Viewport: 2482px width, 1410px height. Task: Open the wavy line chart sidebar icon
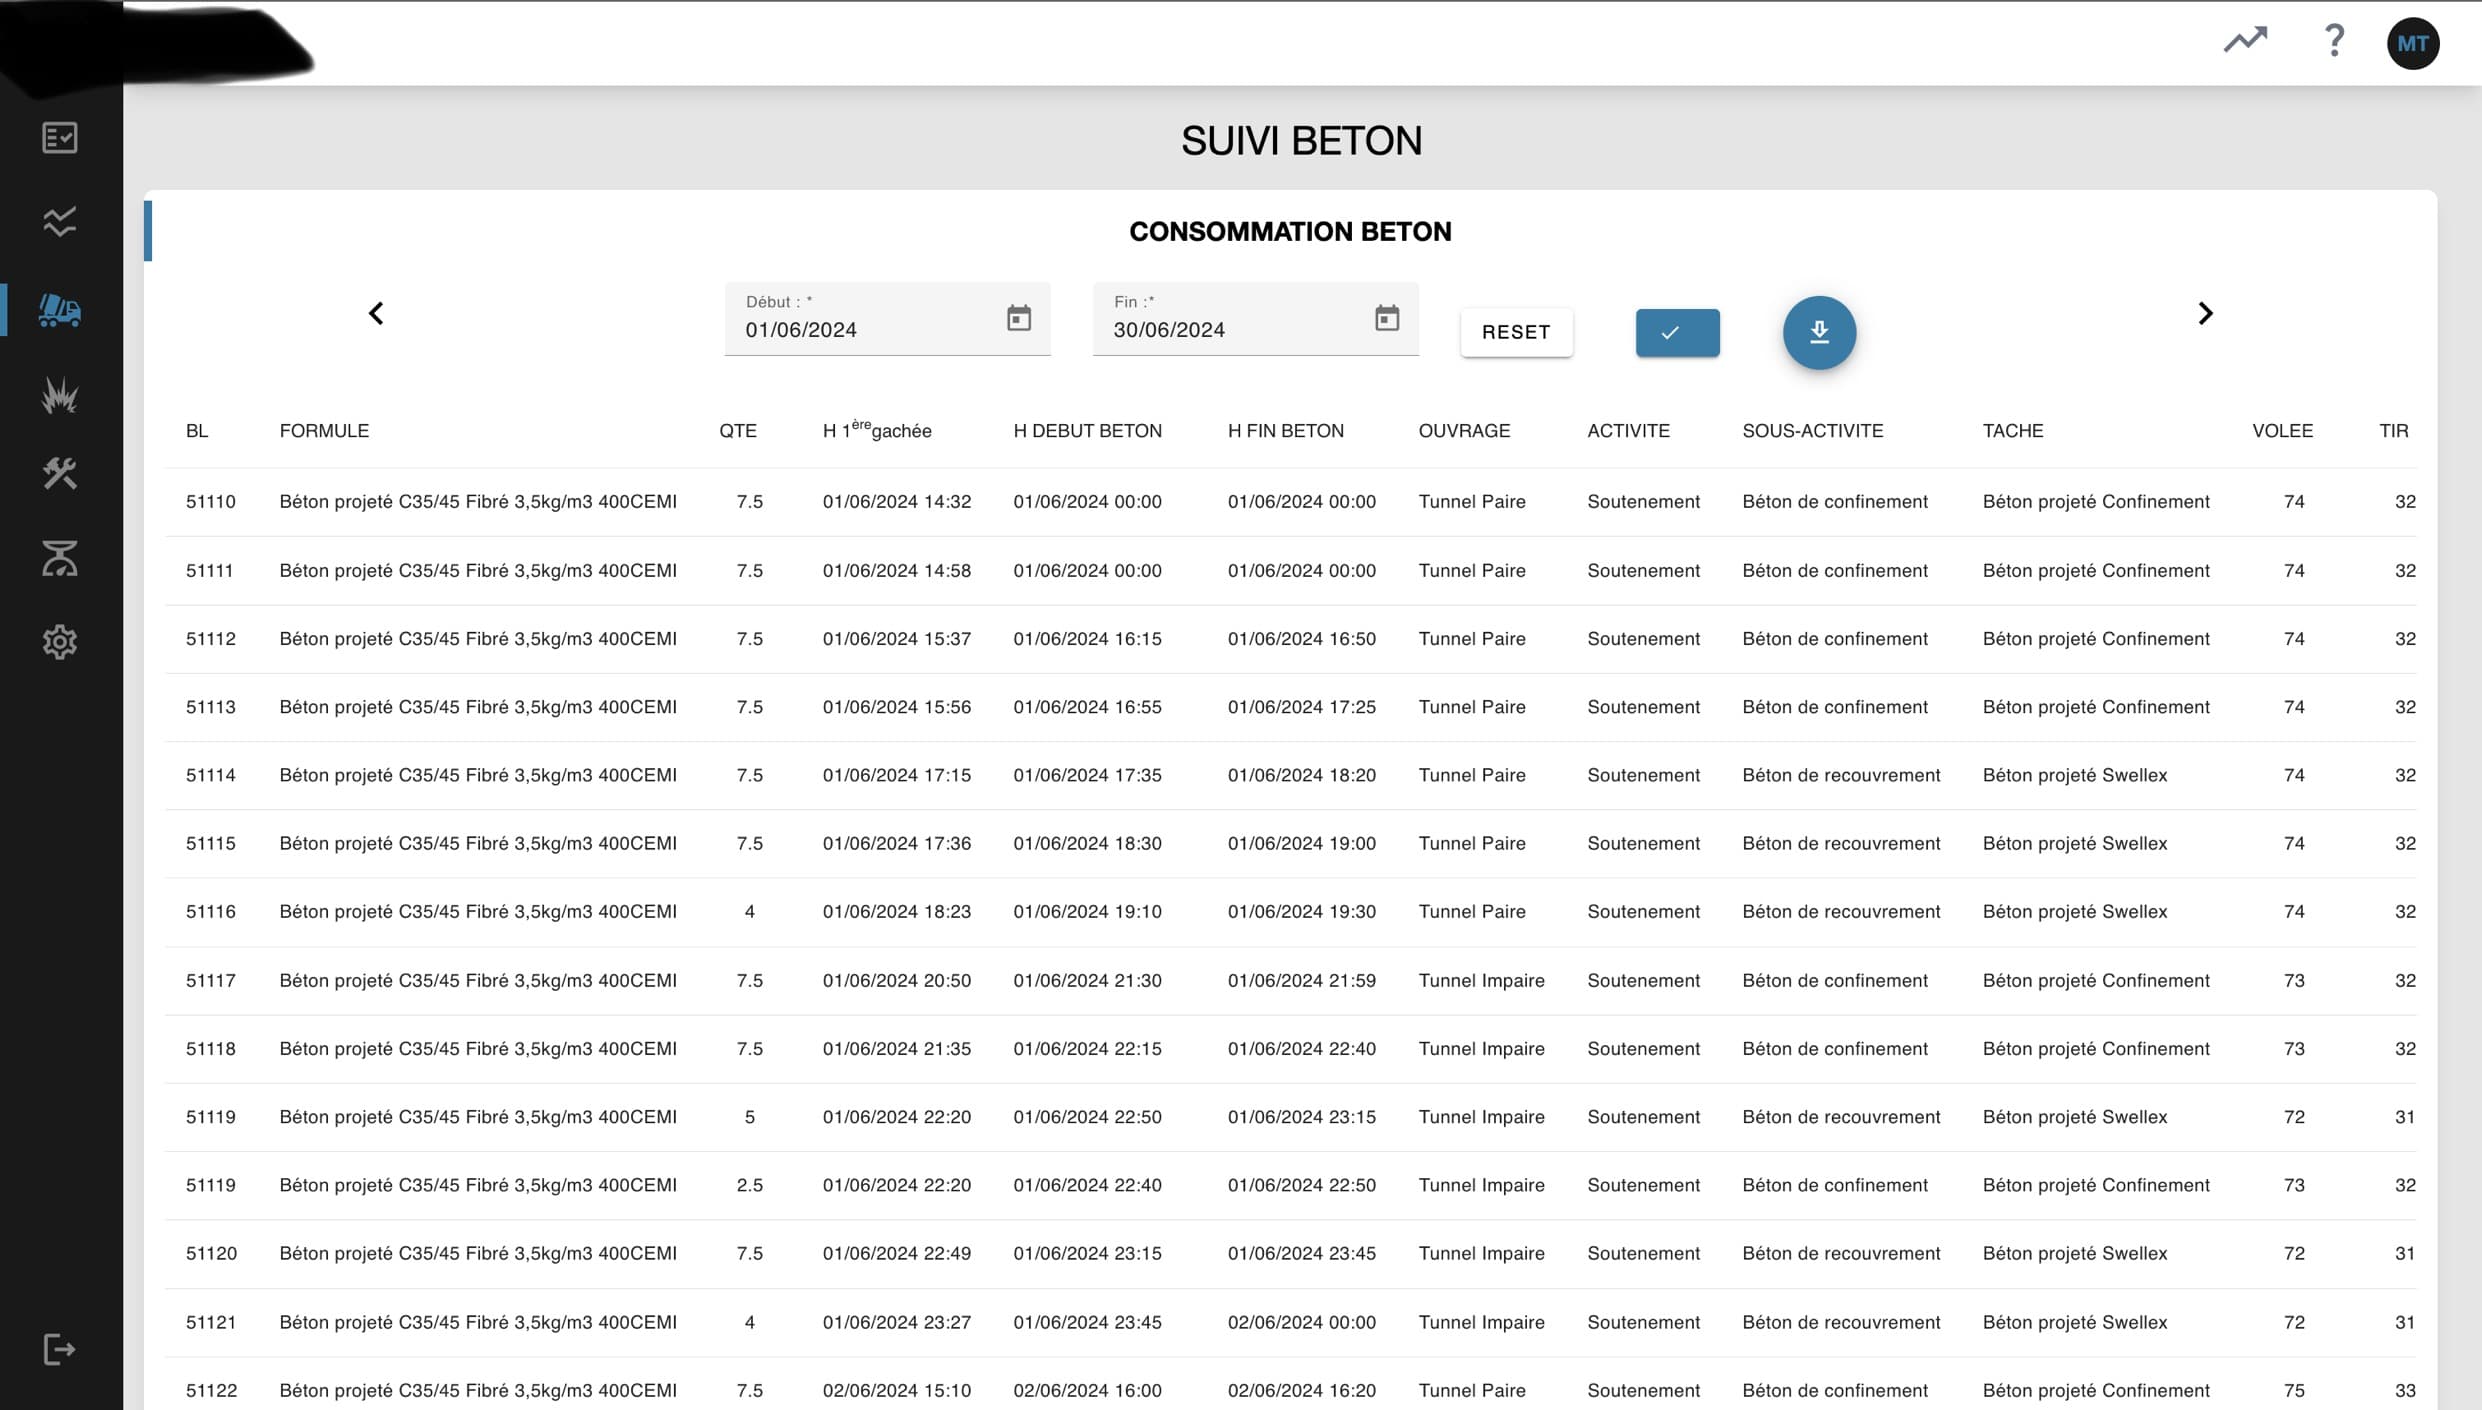point(60,222)
